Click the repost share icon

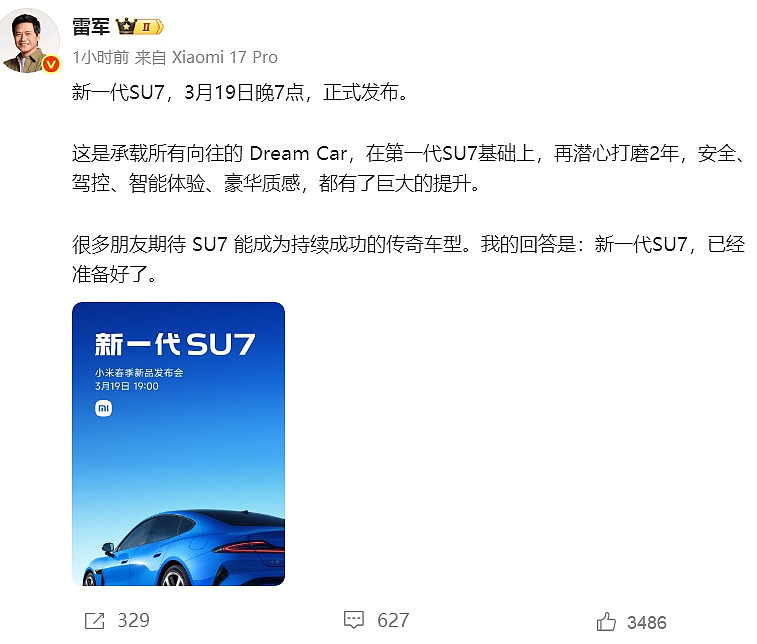point(95,620)
